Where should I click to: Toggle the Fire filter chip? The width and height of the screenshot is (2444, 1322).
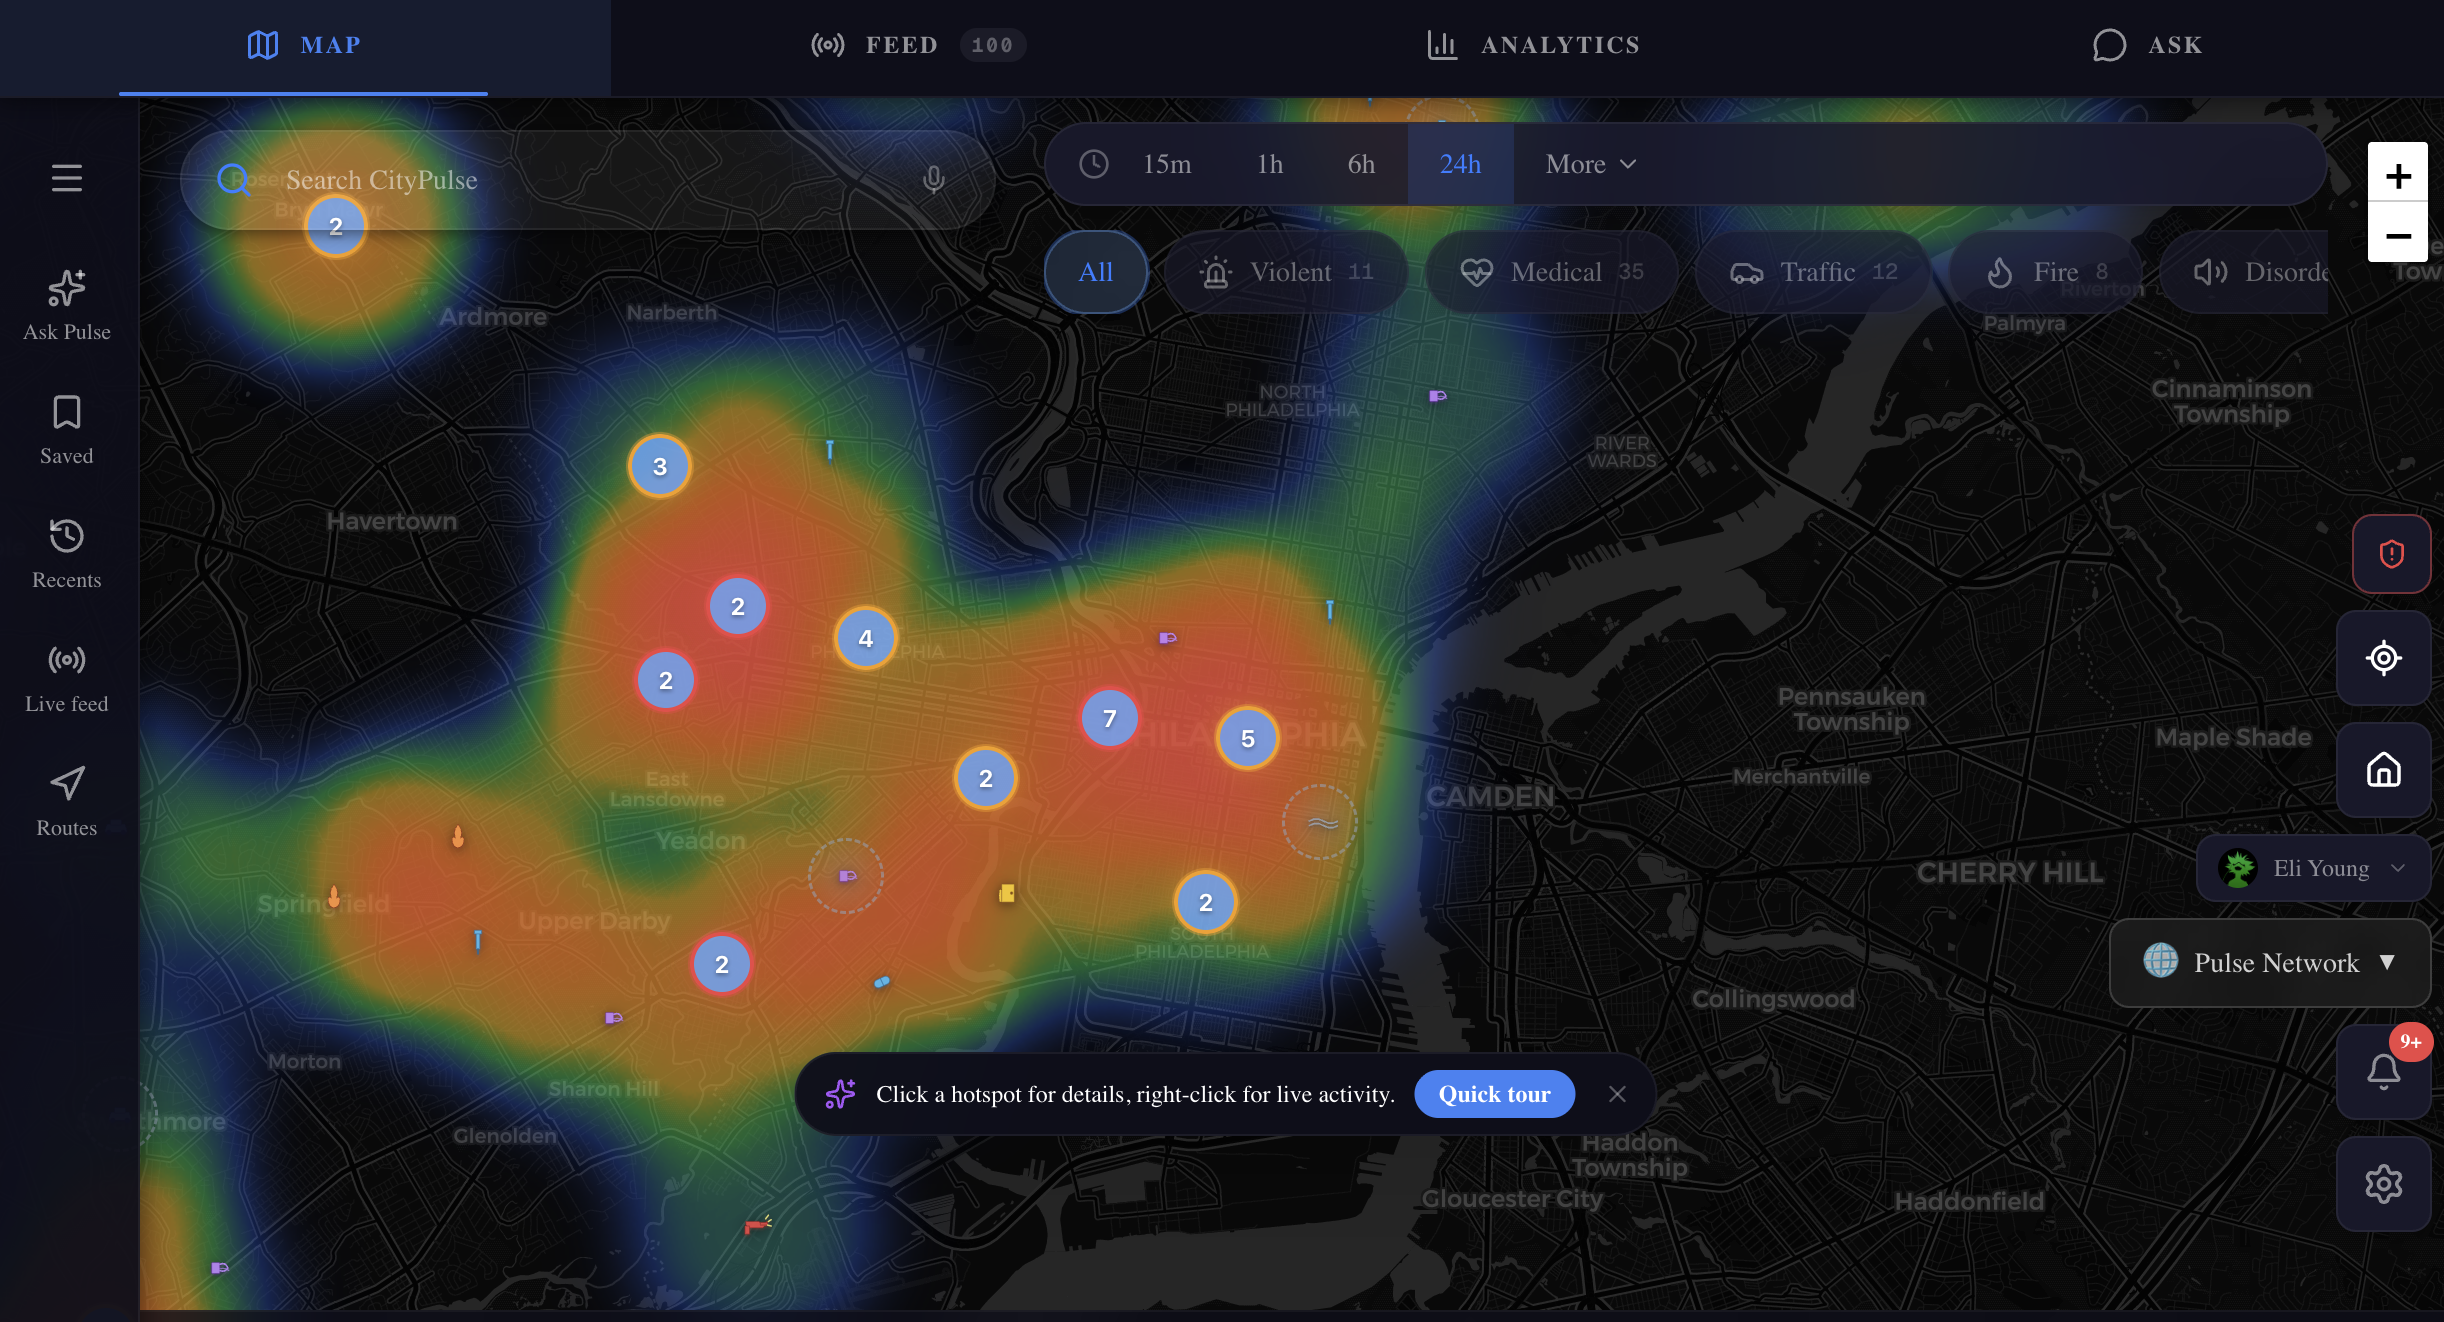pyautogui.click(x=2046, y=272)
